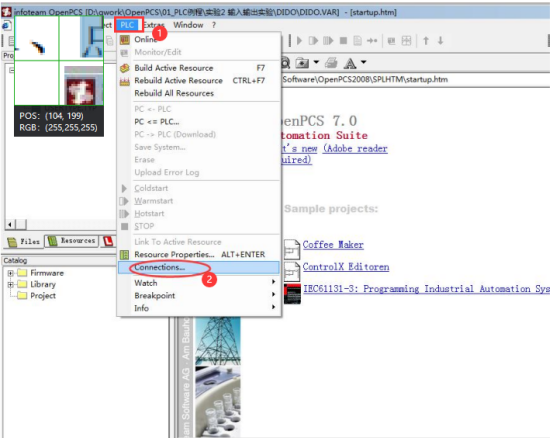Switch to the Files tab
Viewport: 554px width, 438px height.
click(x=24, y=242)
